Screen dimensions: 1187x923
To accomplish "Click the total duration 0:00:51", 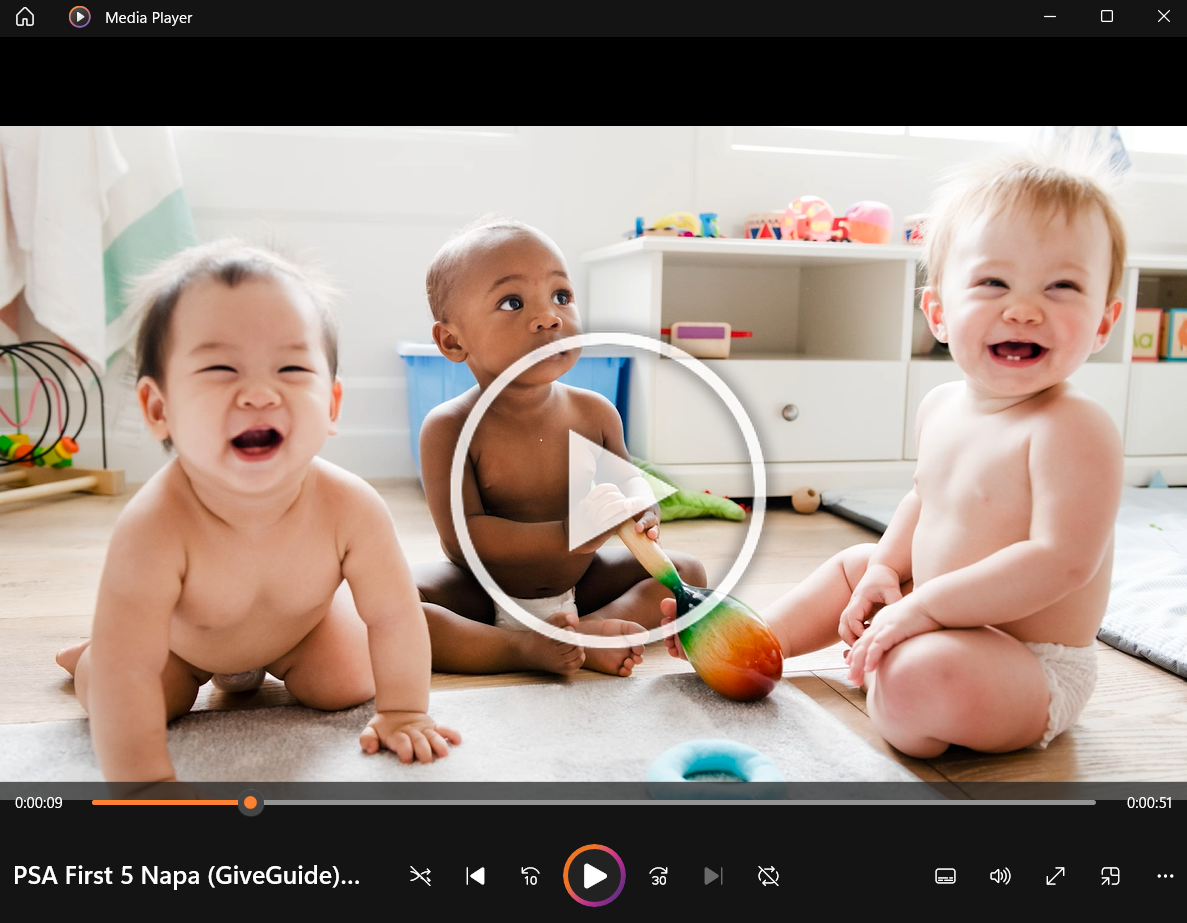I will [1149, 803].
